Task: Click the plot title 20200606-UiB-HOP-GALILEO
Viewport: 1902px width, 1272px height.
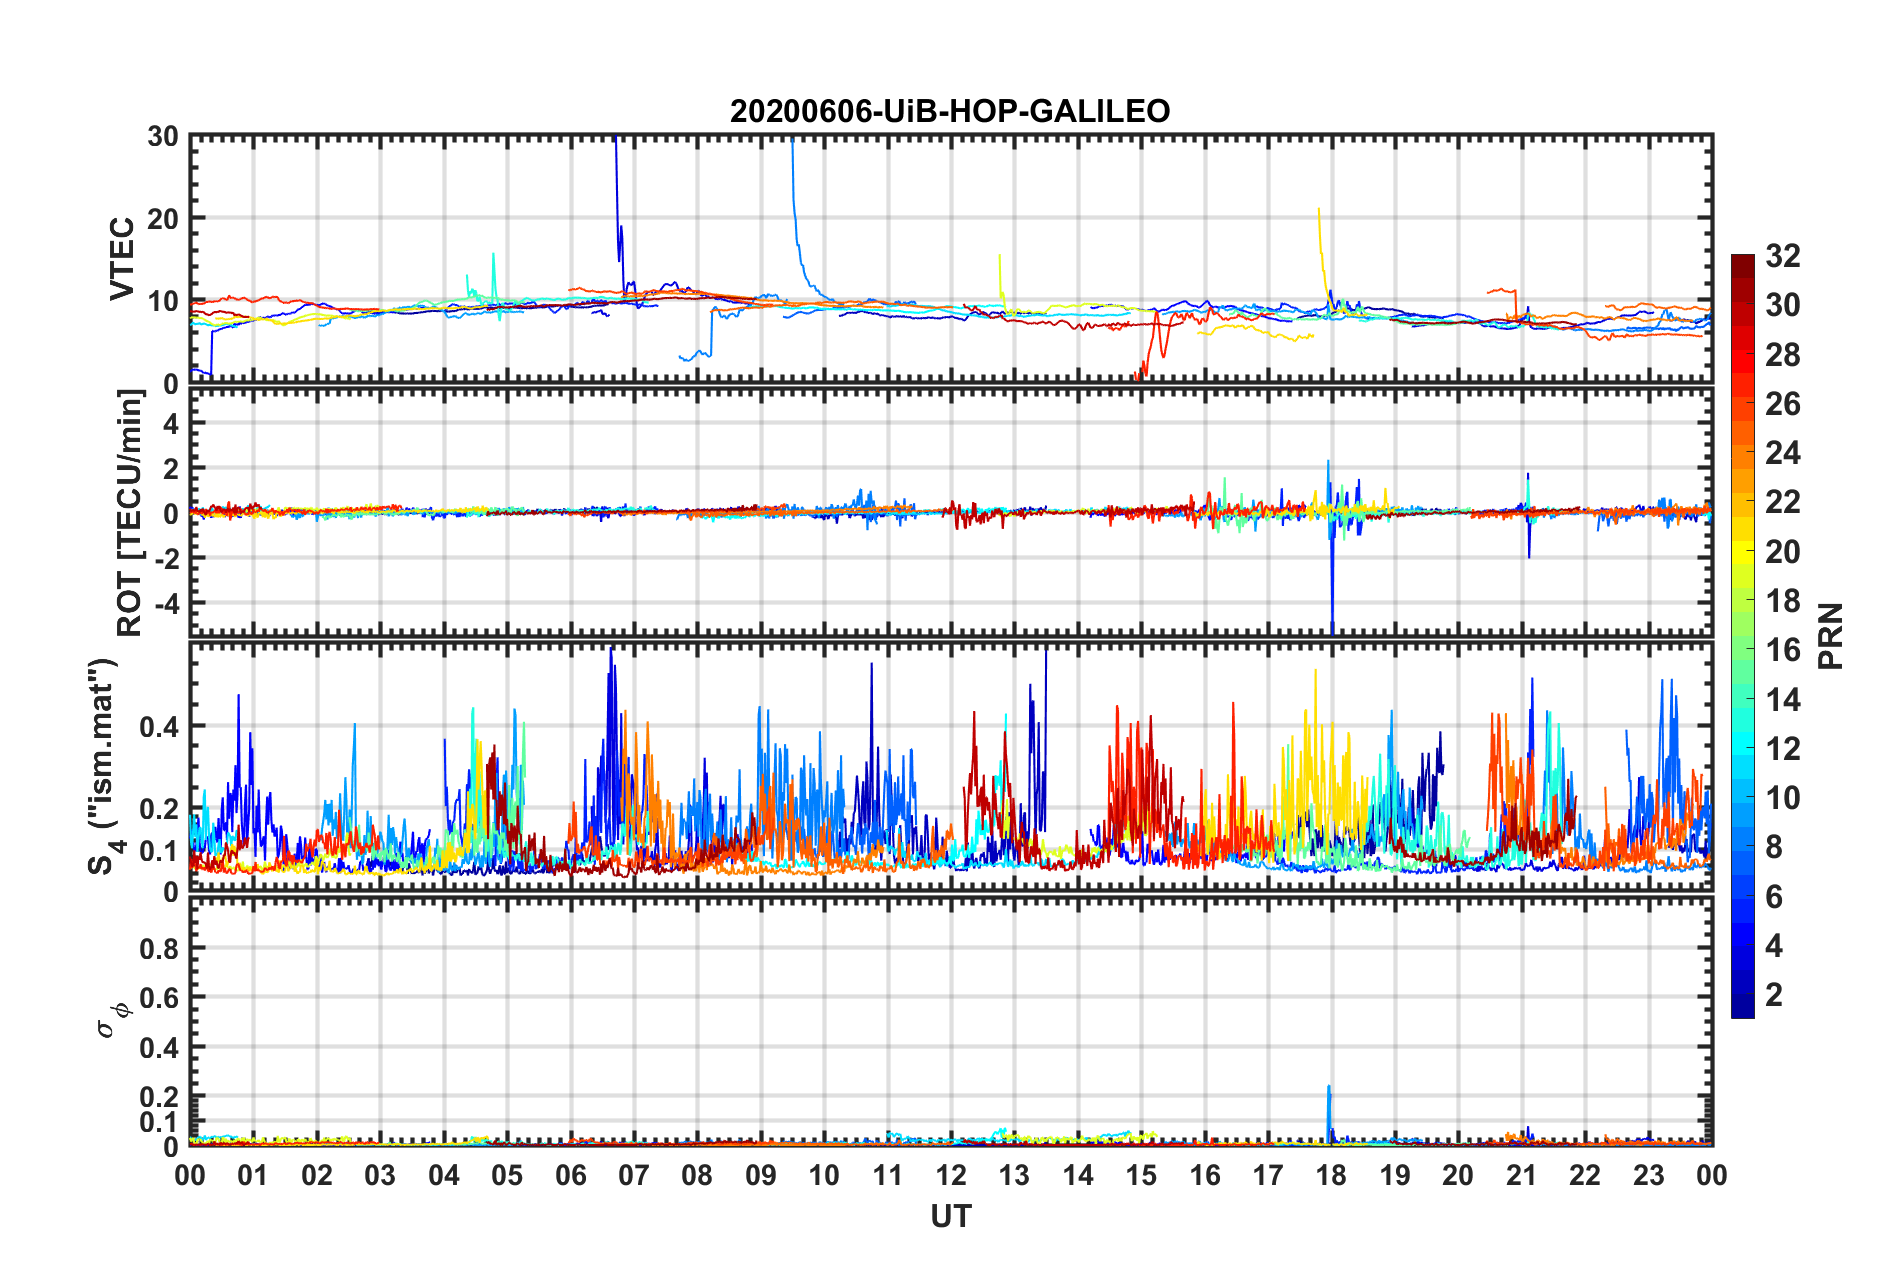Action: coord(949,111)
